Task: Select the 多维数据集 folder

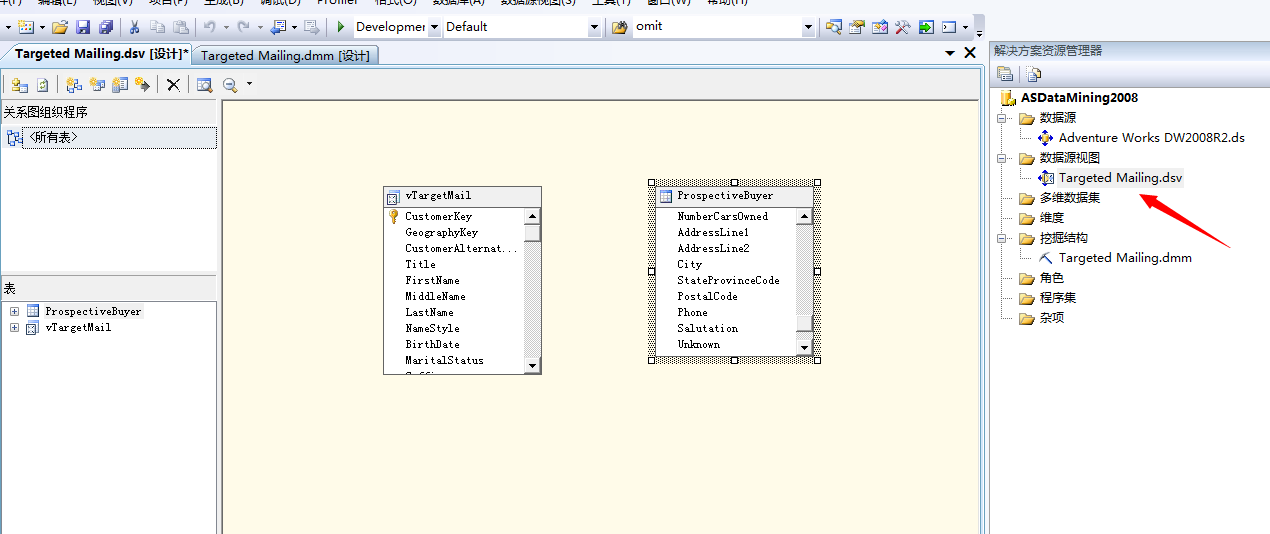Action: [1069, 198]
